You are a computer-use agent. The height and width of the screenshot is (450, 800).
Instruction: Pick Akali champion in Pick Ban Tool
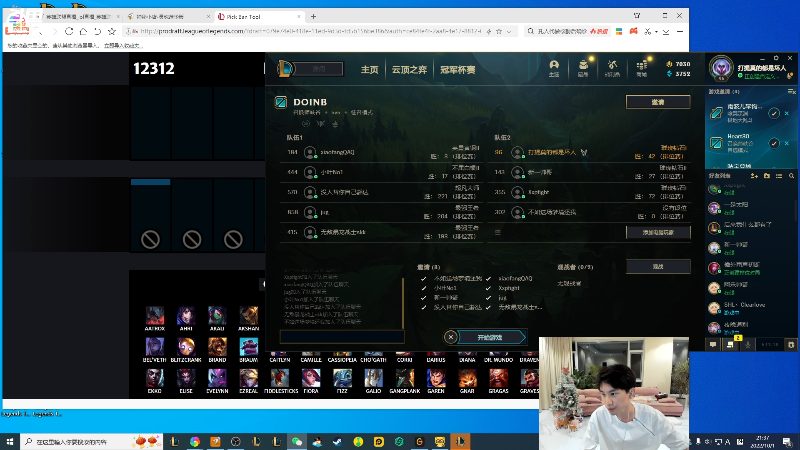coord(217,318)
